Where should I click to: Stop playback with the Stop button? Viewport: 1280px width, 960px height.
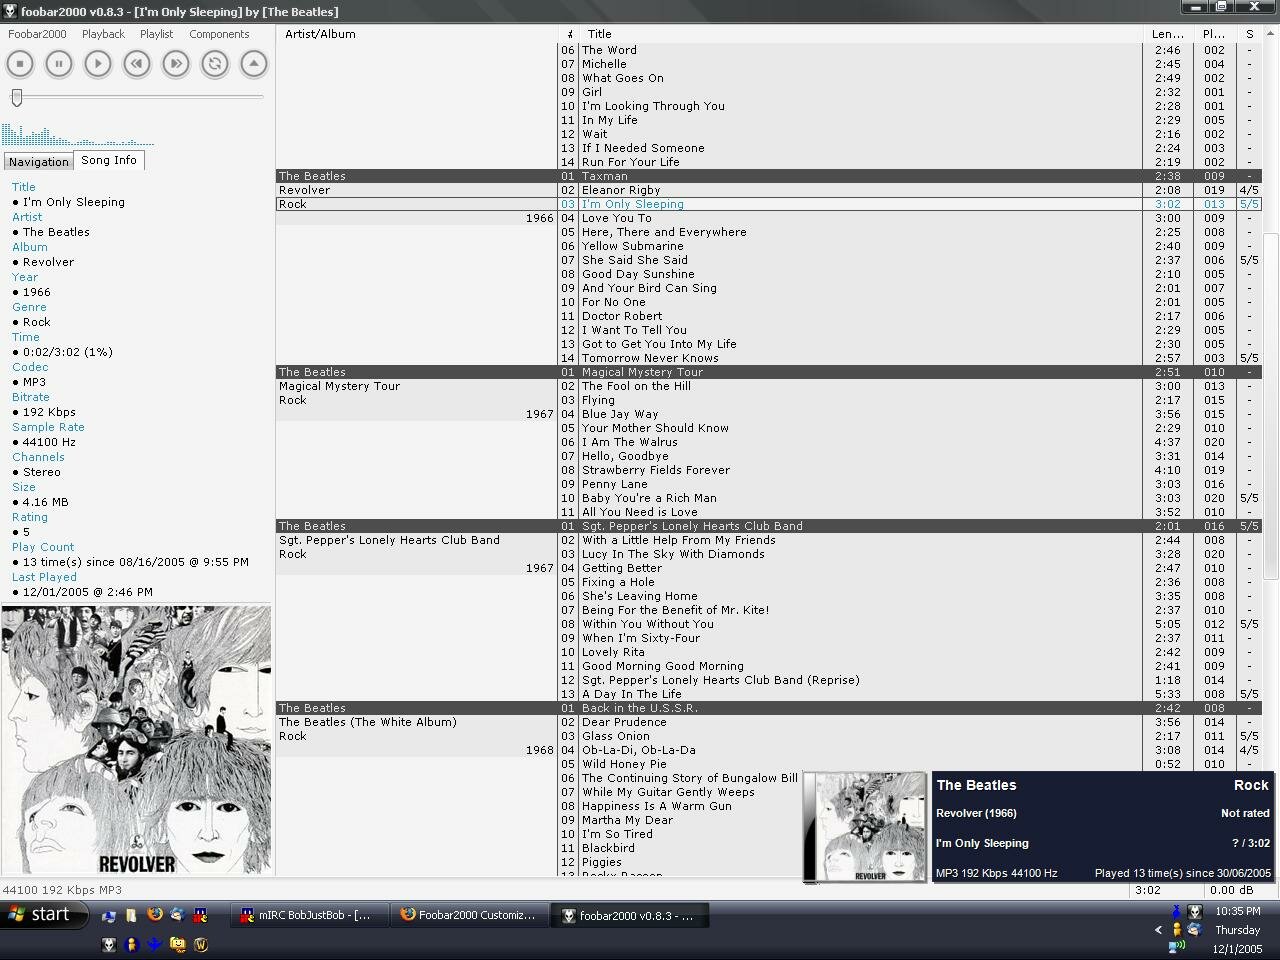(x=20, y=64)
